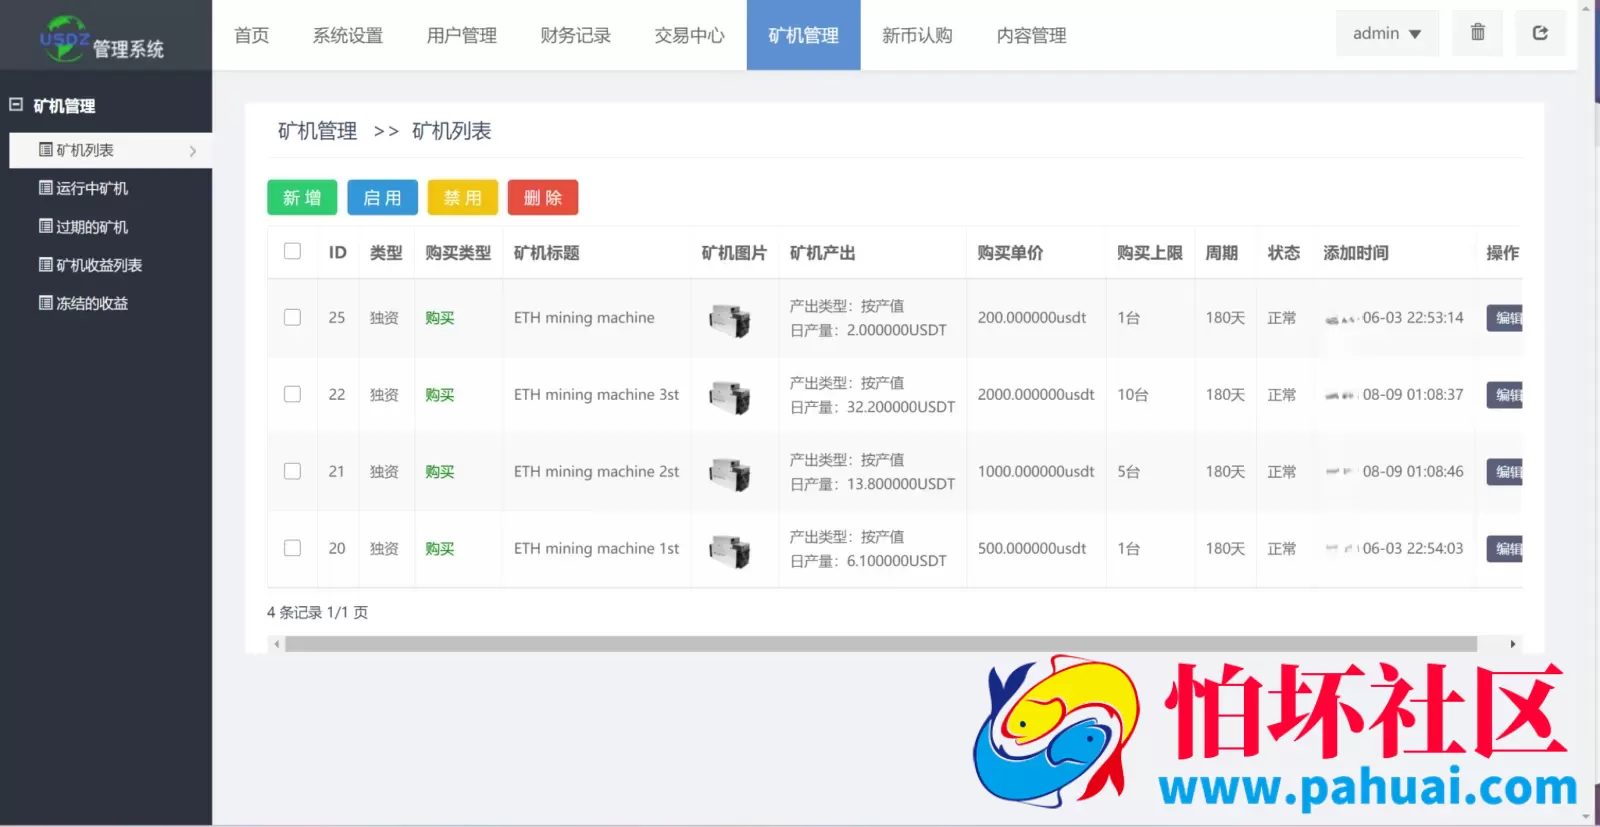Click the horizontal scrollbar right arrow
Image resolution: width=1600 pixels, height=827 pixels.
(x=1513, y=644)
